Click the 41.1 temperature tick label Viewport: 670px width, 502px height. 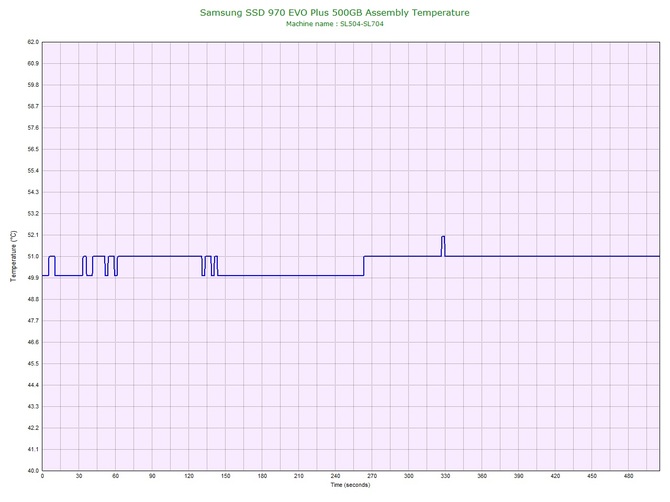(x=33, y=449)
